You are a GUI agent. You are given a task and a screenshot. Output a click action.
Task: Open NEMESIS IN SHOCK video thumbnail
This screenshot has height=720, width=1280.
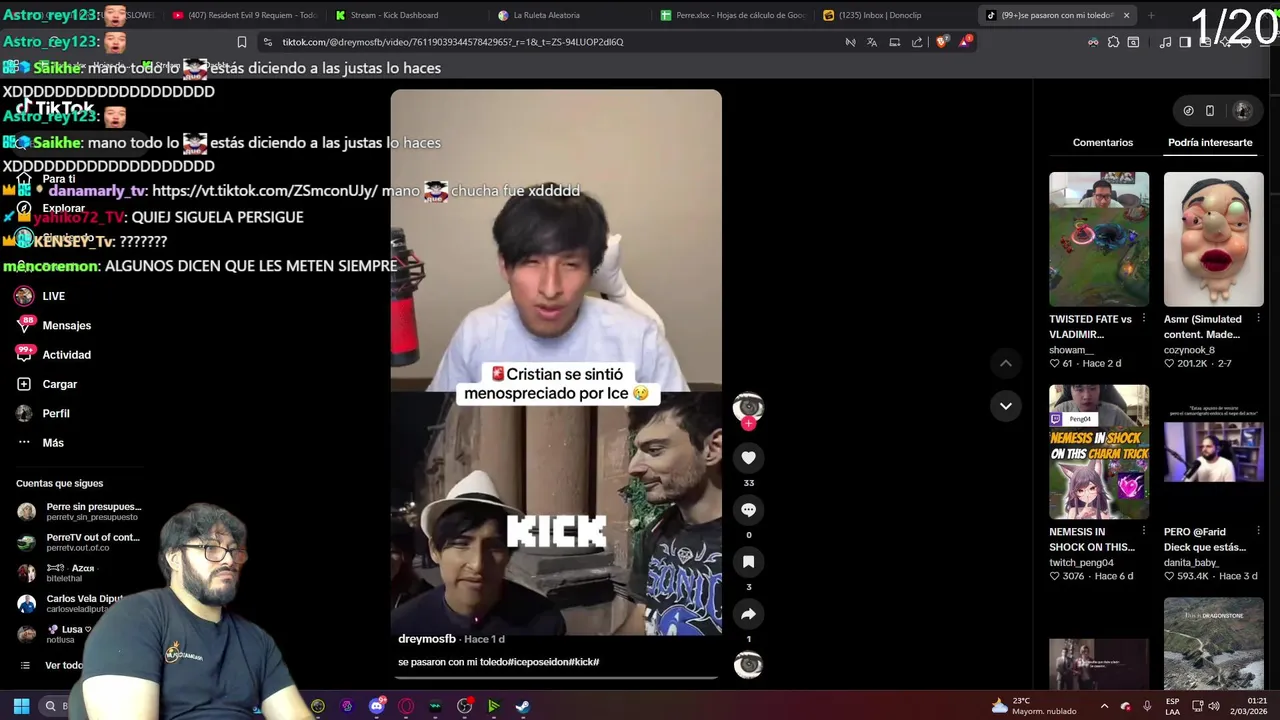[x=1099, y=452]
